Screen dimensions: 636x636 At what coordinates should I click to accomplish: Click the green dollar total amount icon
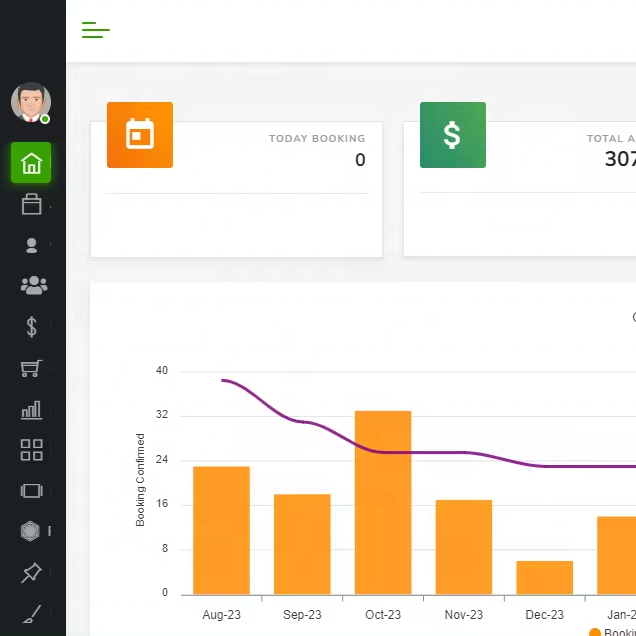coord(452,135)
